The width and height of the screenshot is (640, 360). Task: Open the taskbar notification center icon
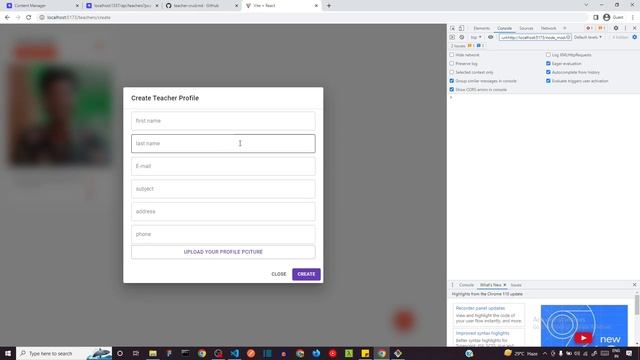[x=629, y=353]
